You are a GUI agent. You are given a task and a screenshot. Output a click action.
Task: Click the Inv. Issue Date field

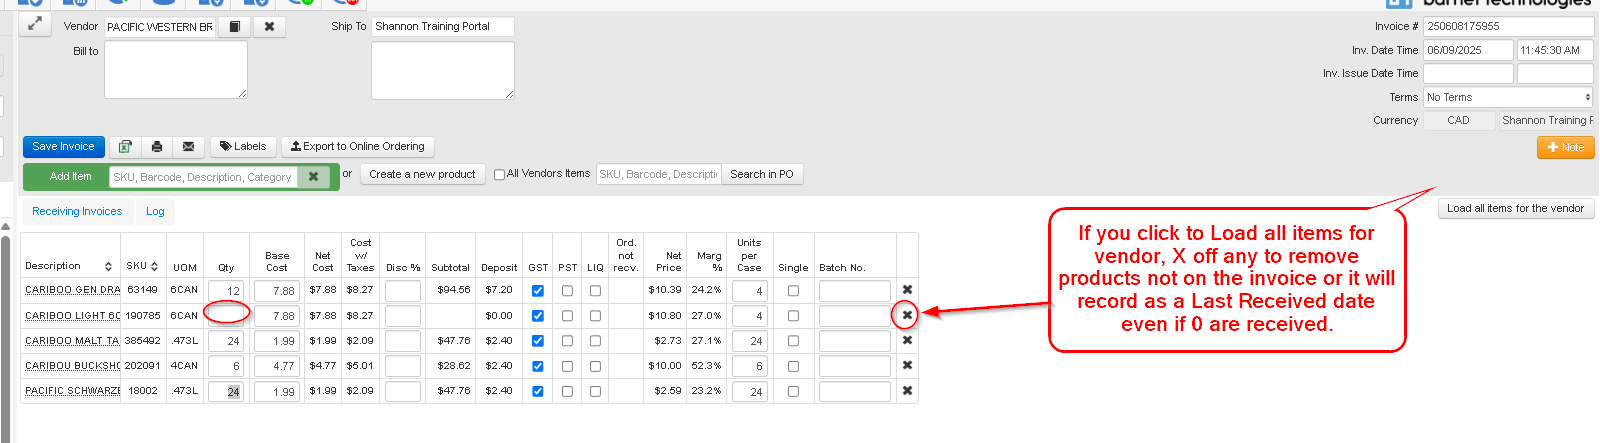tap(1468, 73)
